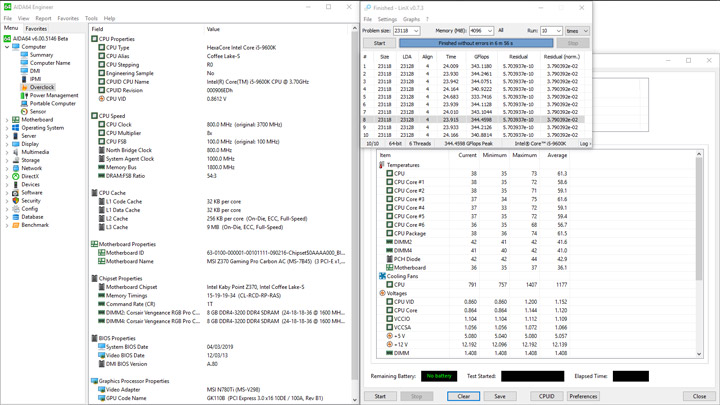Select the IPMI icon in sidebar
This screenshot has height=405, width=720.
click(24, 79)
